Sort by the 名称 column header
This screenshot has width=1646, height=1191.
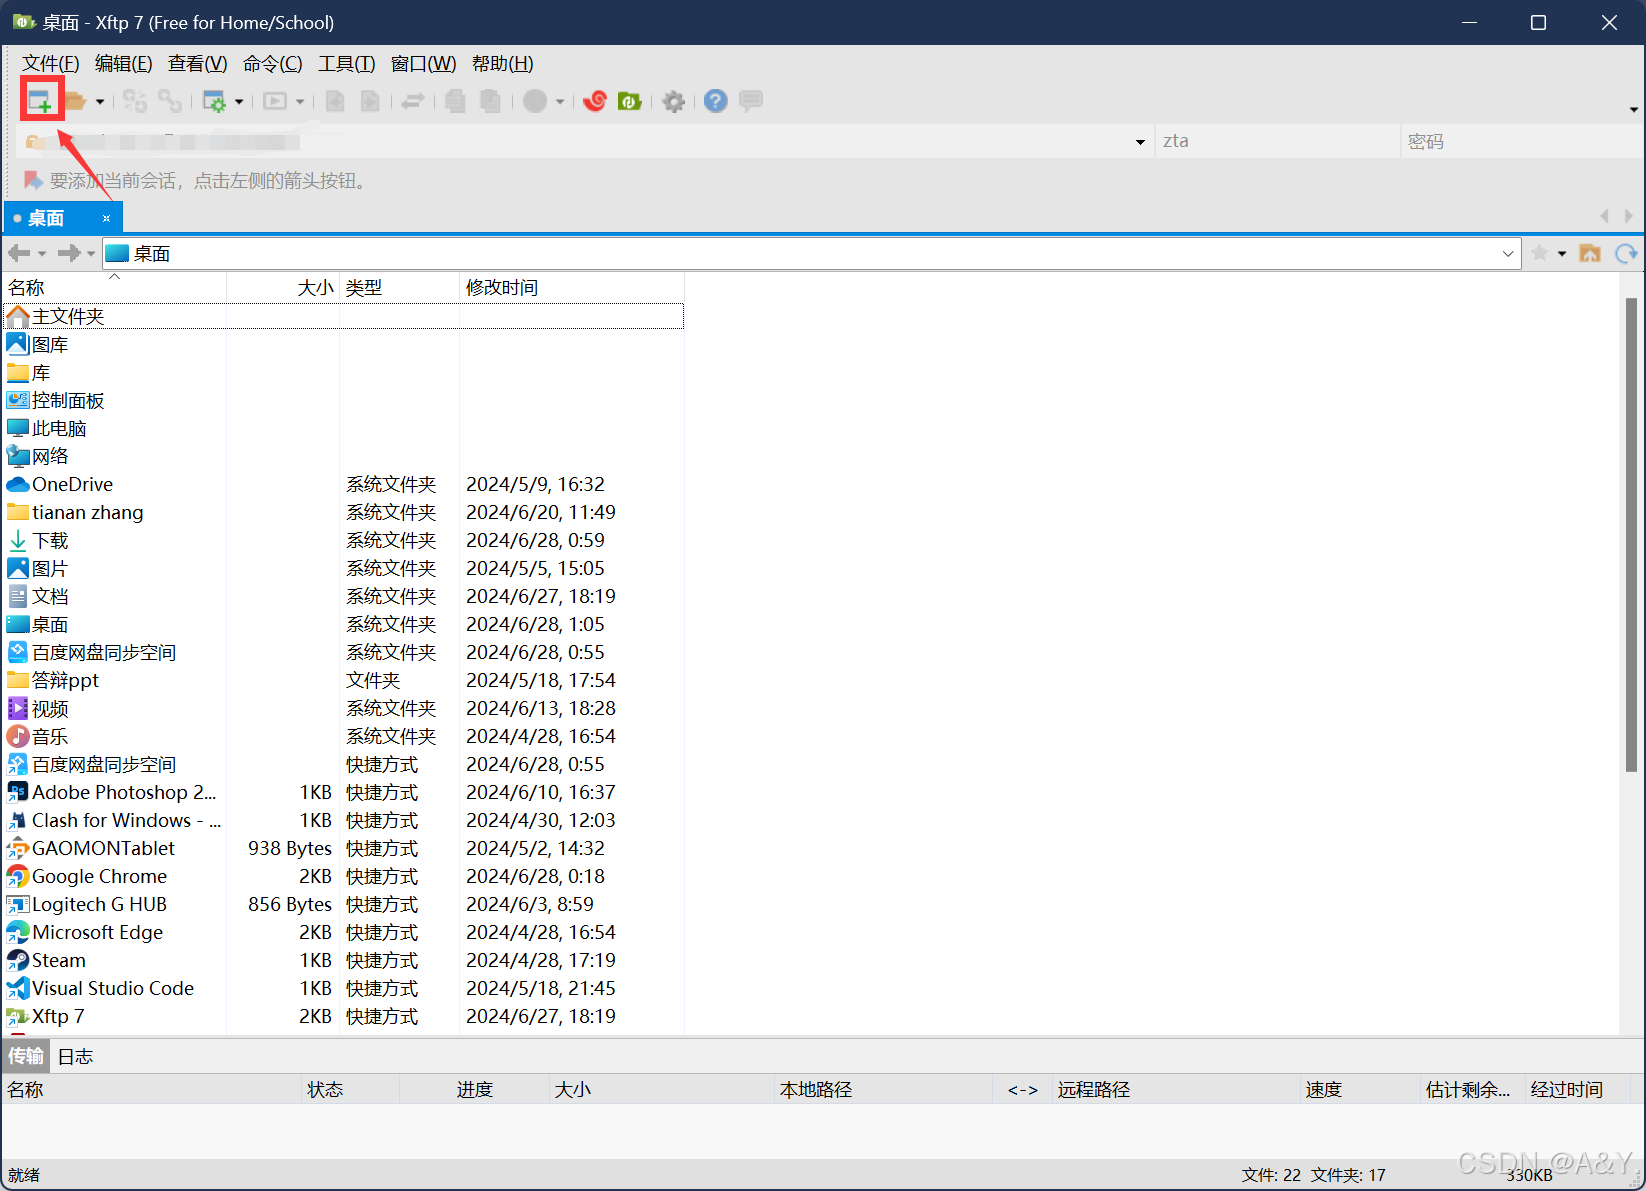pos(114,287)
